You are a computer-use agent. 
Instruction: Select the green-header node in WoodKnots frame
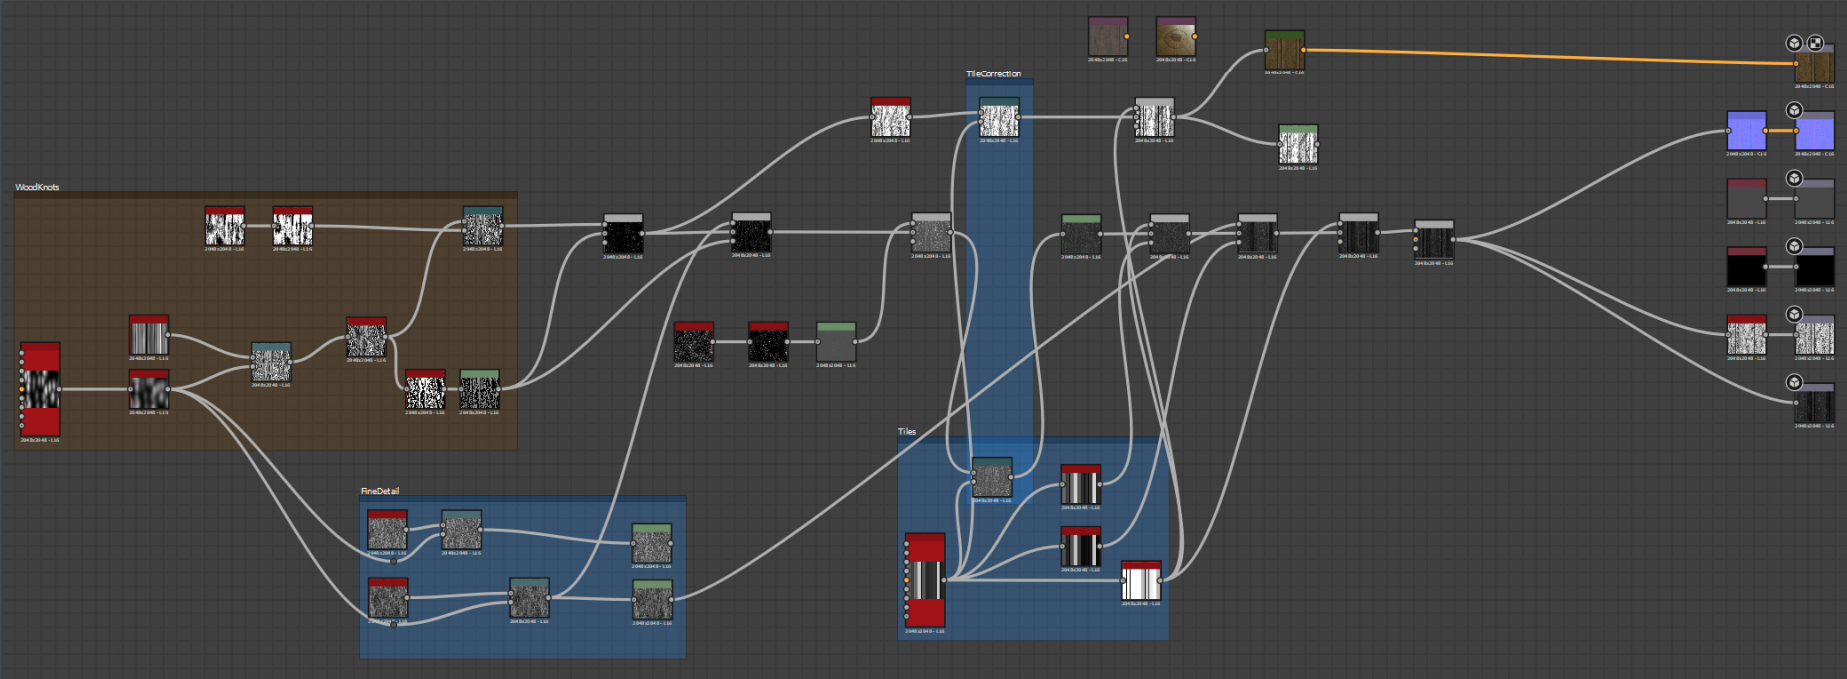pyautogui.click(x=480, y=389)
